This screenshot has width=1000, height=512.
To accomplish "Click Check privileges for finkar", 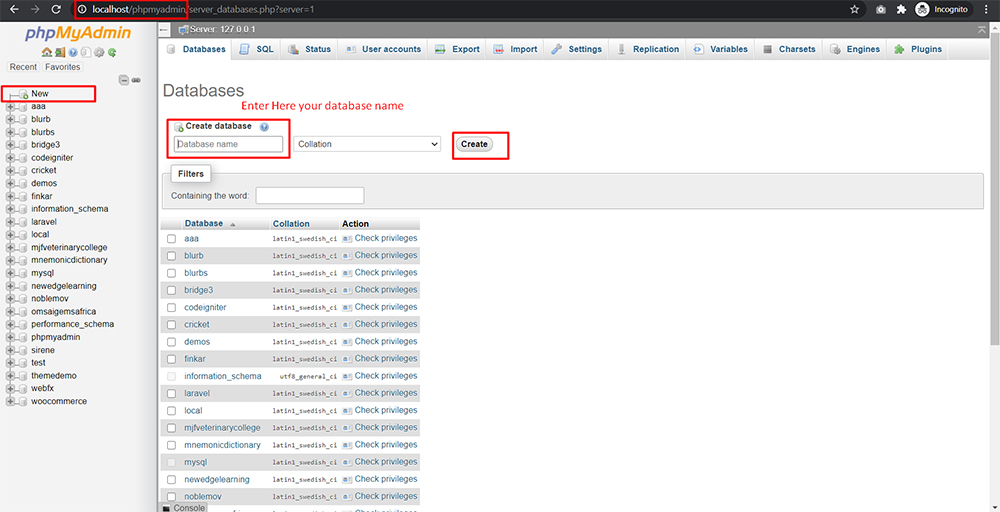I will [x=386, y=358].
